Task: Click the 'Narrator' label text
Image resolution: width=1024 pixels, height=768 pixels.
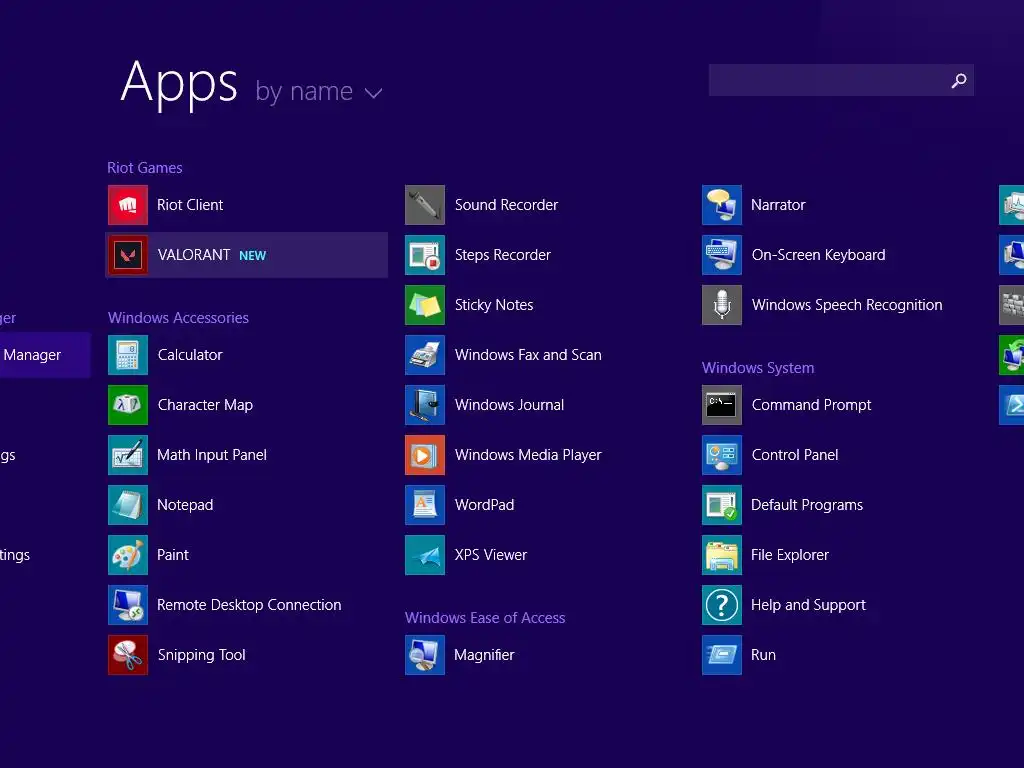Action: [x=778, y=205]
